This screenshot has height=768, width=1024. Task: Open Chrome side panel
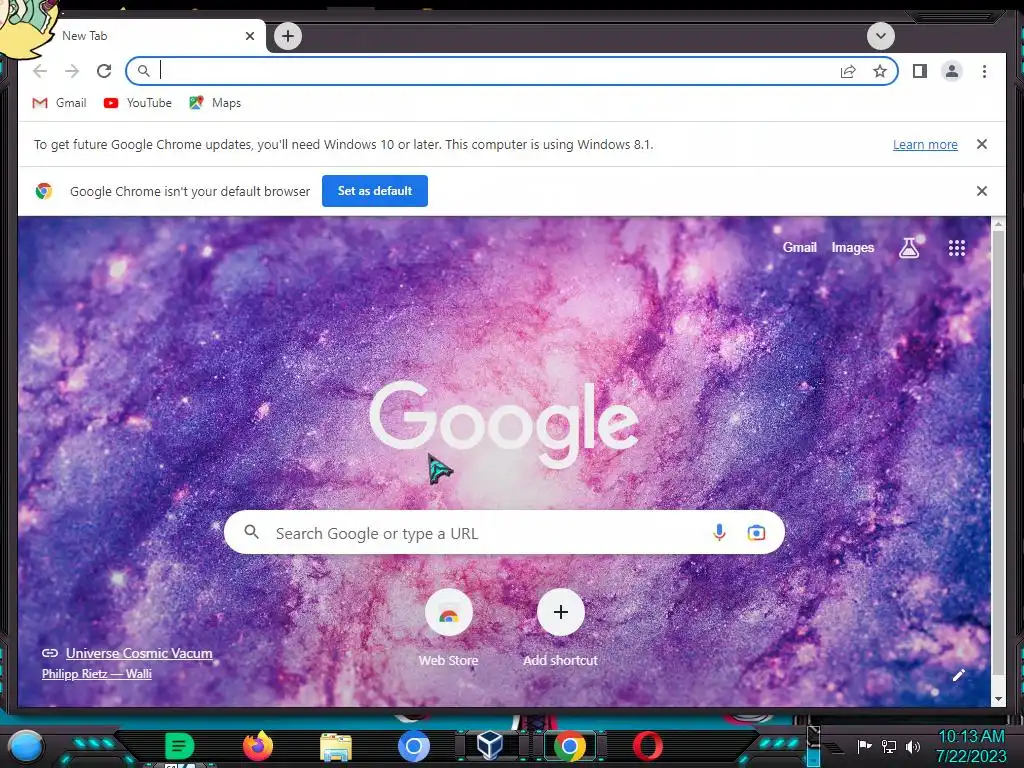pyautogui.click(x=920, y=71)
